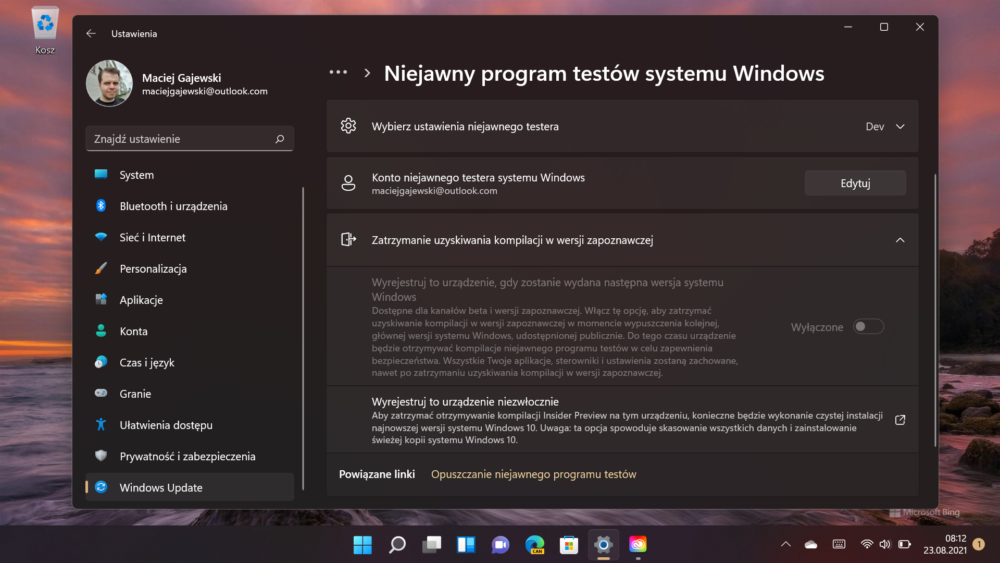Open taskbar Search

[397, 545]
